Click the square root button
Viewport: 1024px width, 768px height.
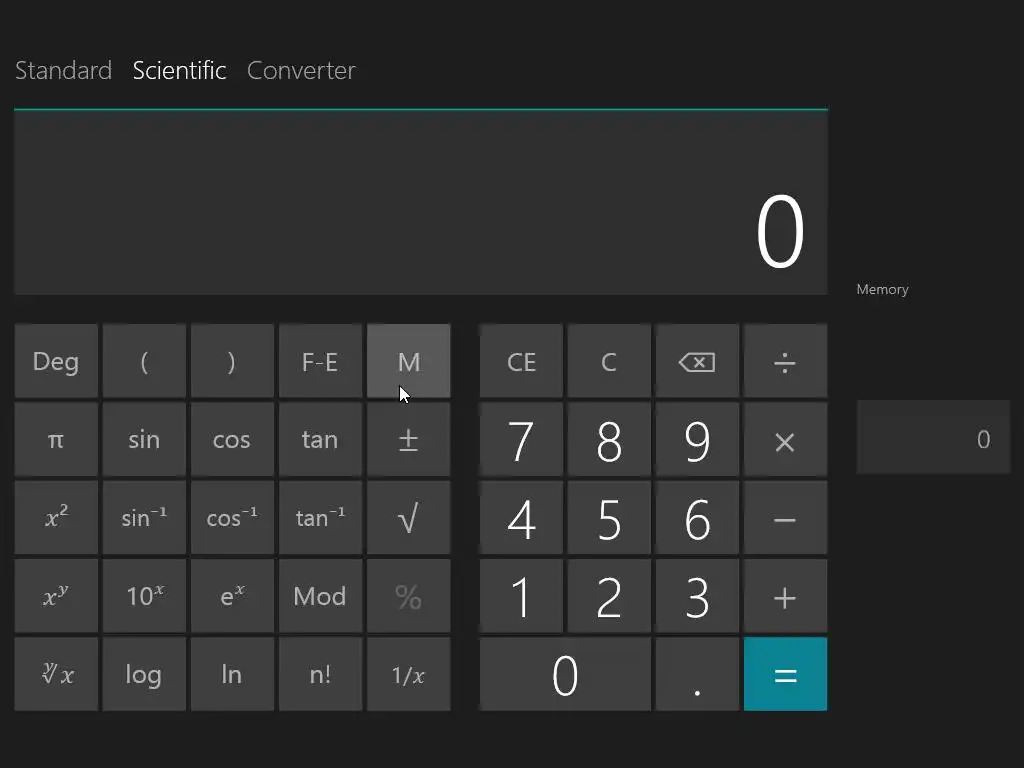(x=408, y=518)
